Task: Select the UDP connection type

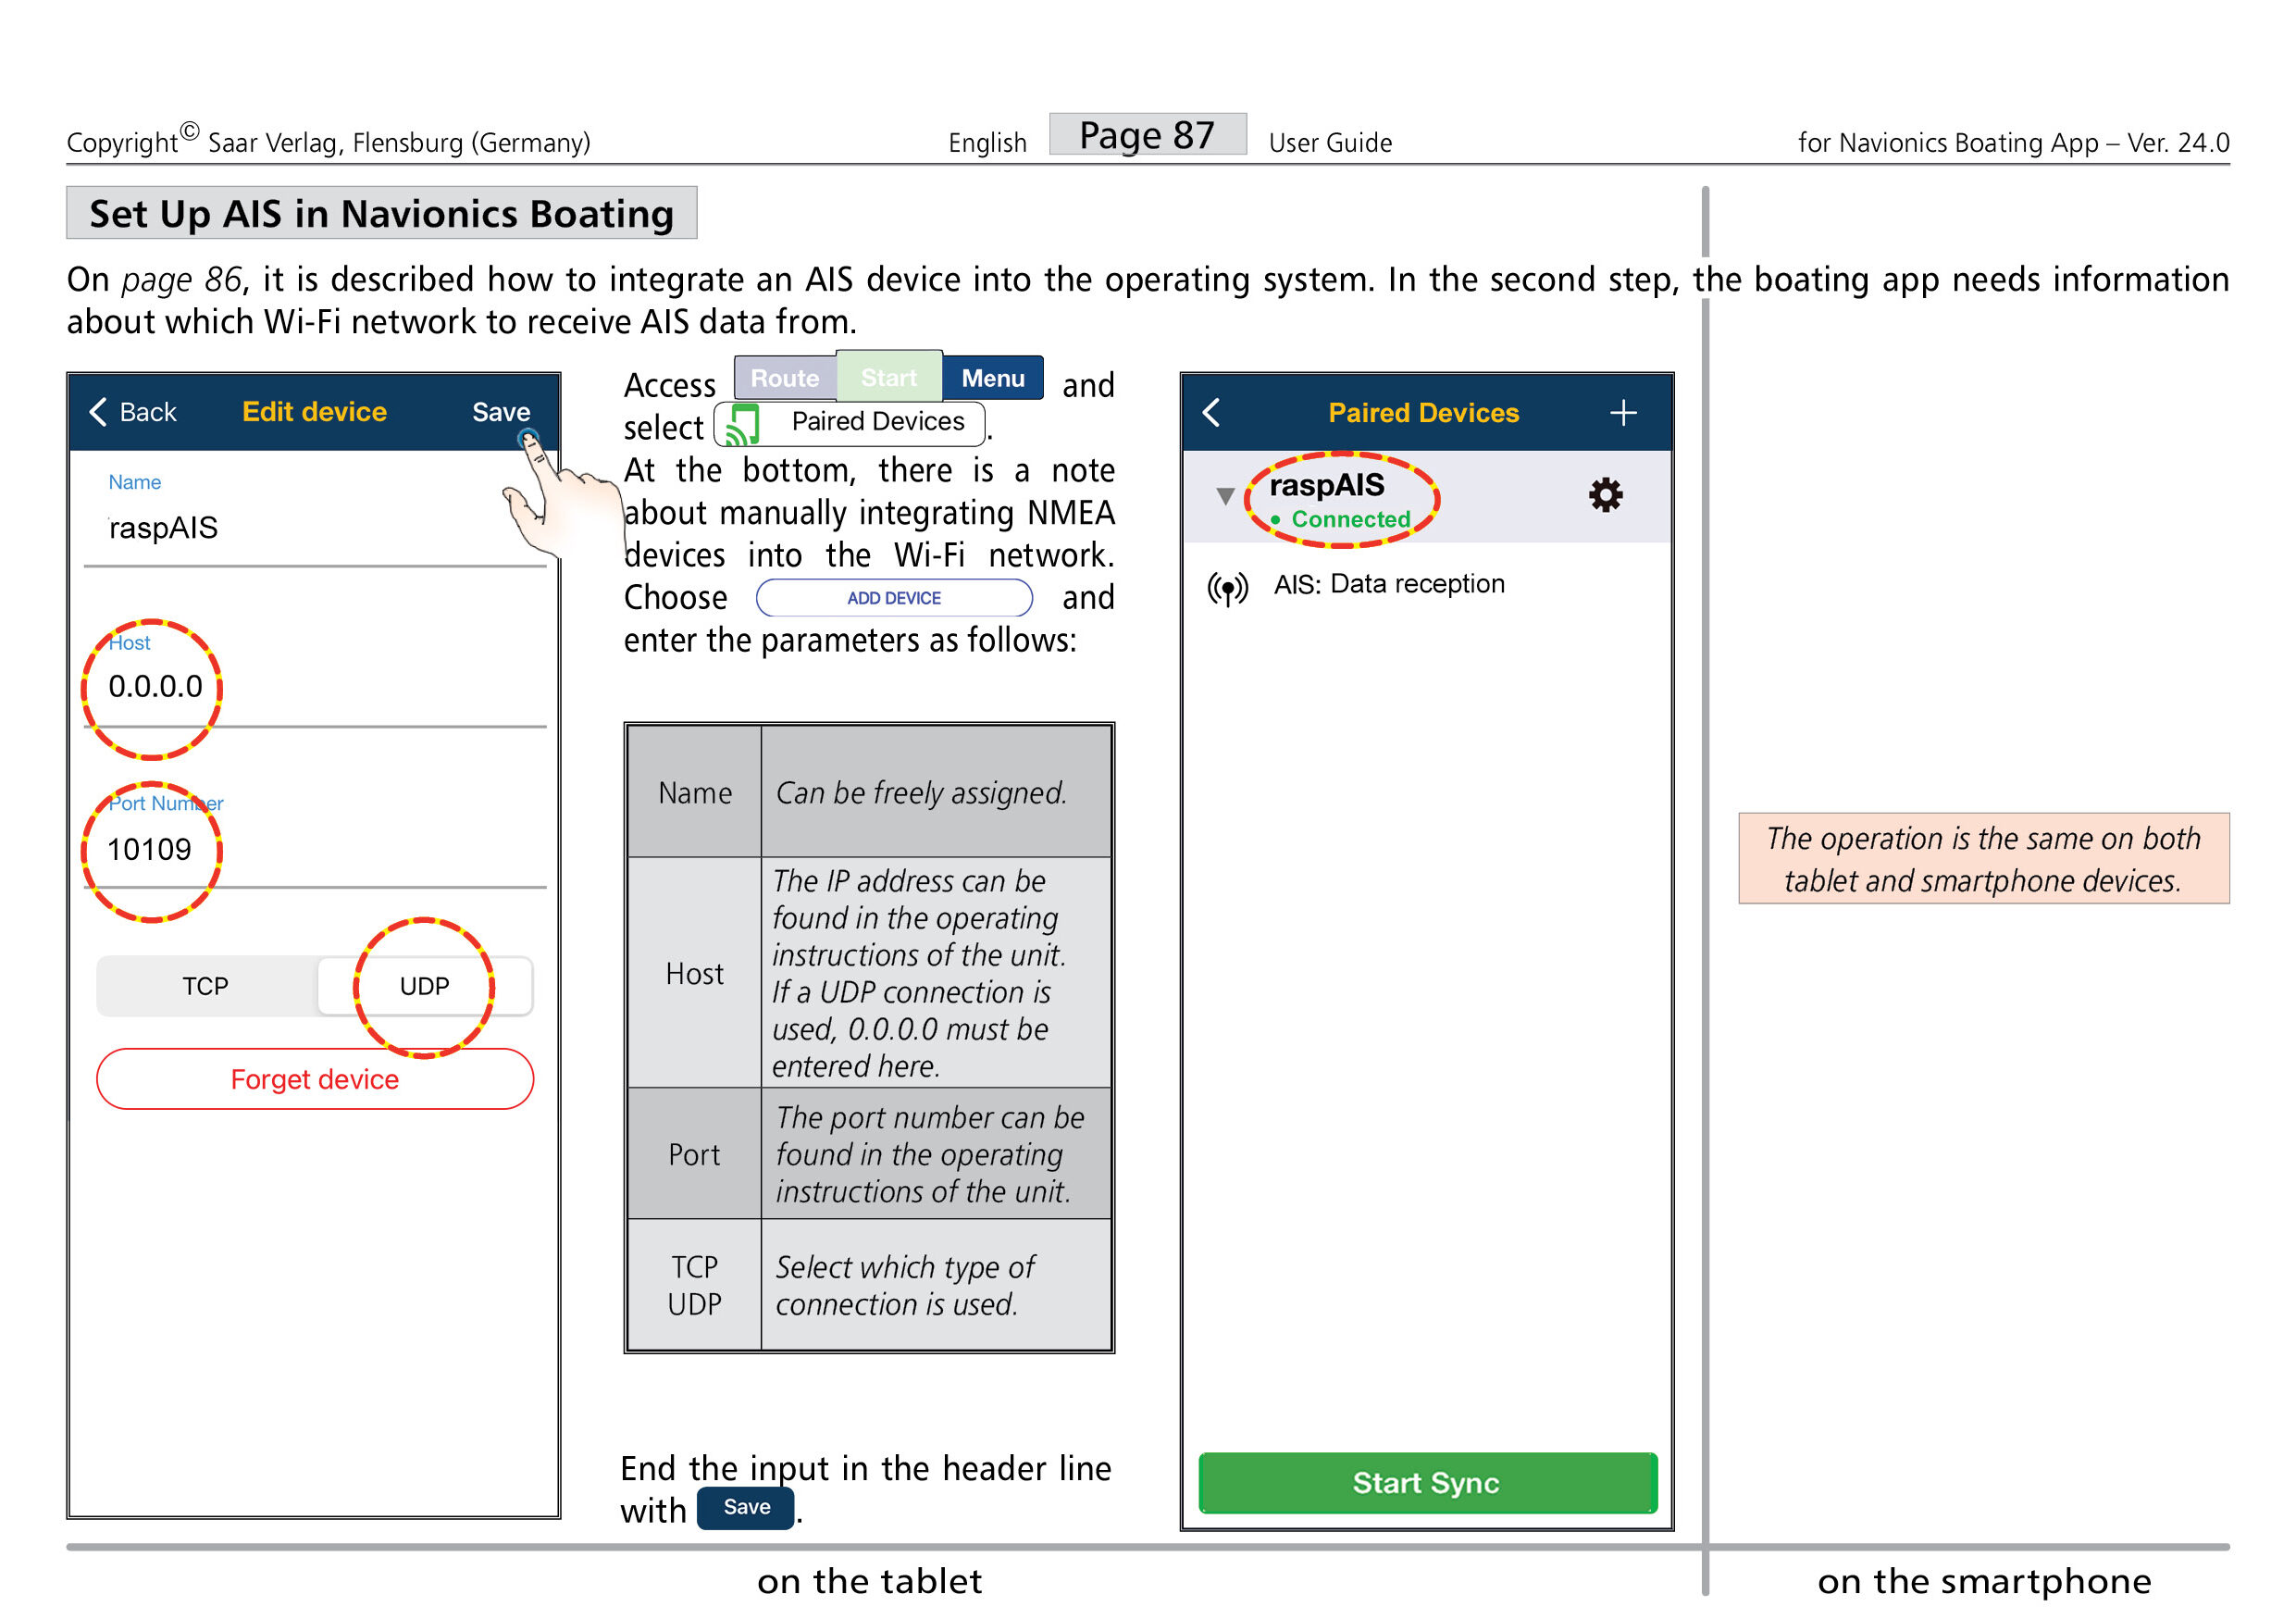Action: coord(424,986)
